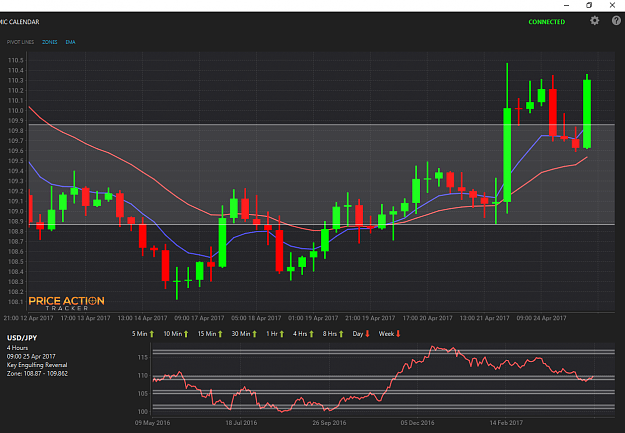Select the 10 Min timeframe
This screenshot has height=433, width=625.
pos(173,334)
